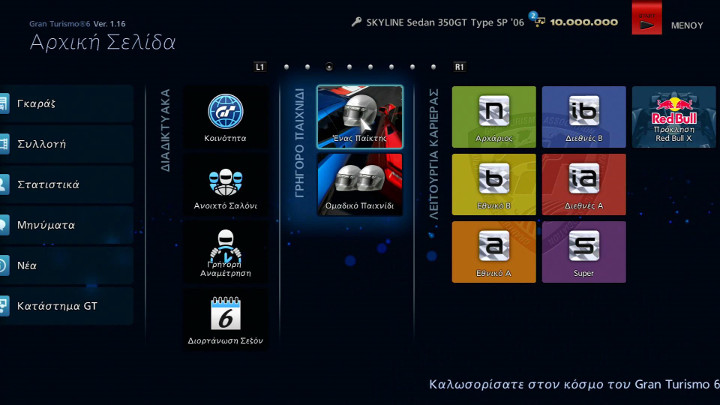This screenshot has width=720, height=405.
Task: Open the Διοργάνωση Σεζόν calendar tile
Action: pyautogui.click(x=226, y=320)
